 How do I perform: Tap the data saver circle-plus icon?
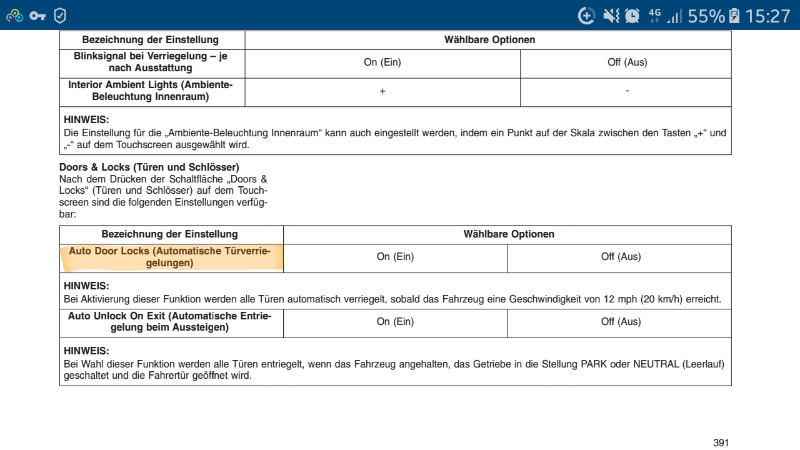click(x=587, y=15)
